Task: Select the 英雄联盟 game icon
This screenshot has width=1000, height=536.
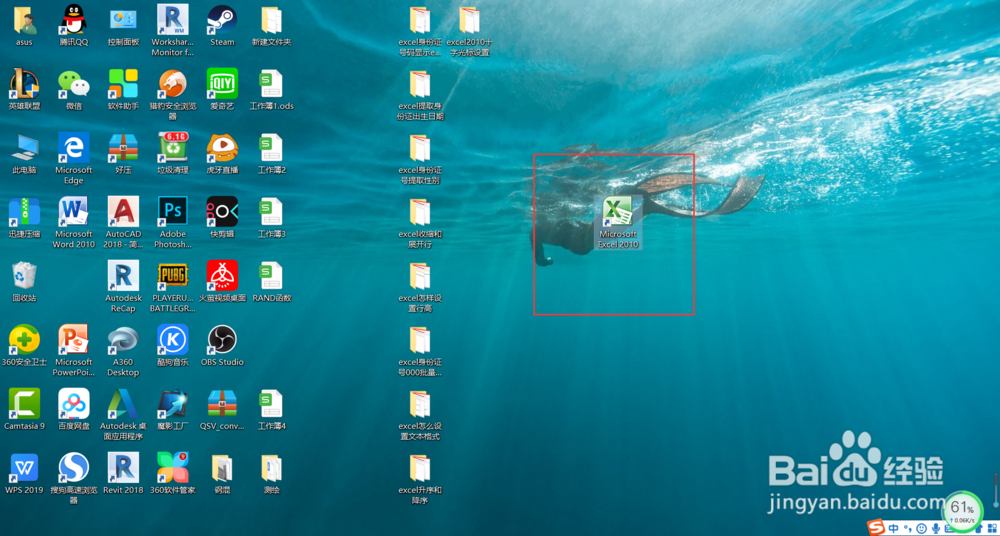Action: pyautogui.click(x=24, y=89)
